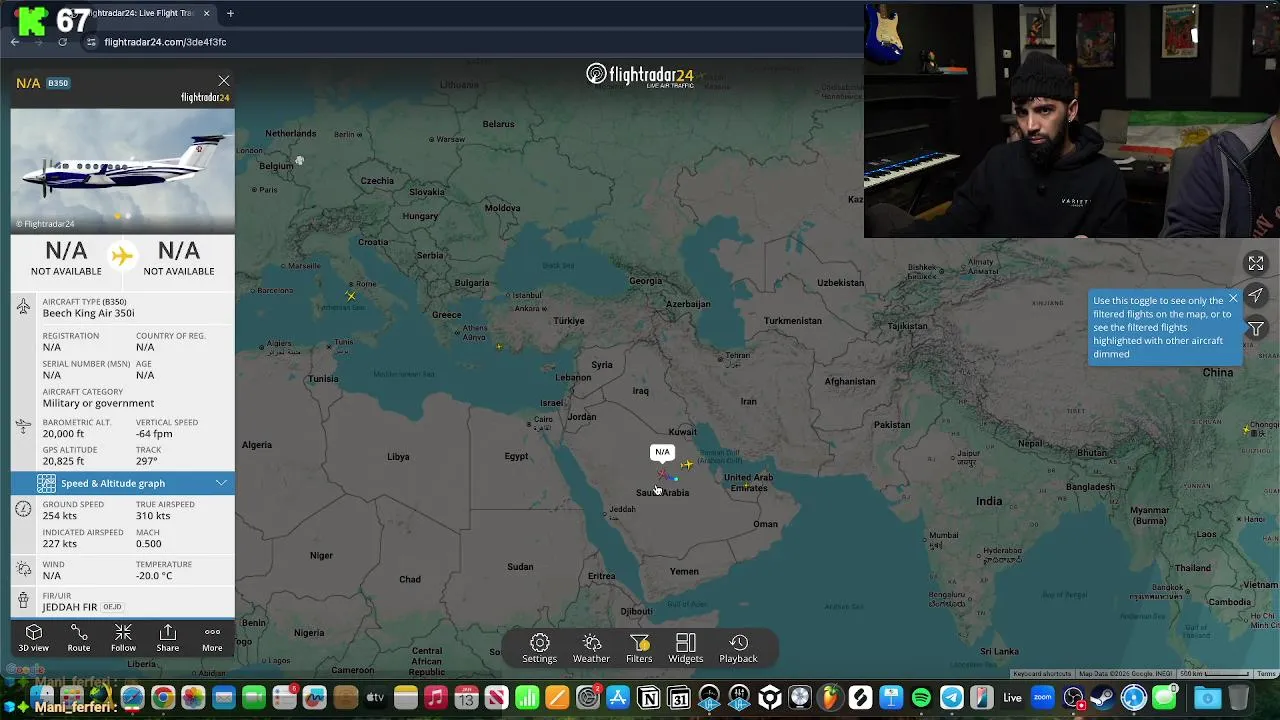Click the Saudi Arabia map label
The height and width of the screenshot is (720, 1280).
pyautogui.click(x=662, y=493)
